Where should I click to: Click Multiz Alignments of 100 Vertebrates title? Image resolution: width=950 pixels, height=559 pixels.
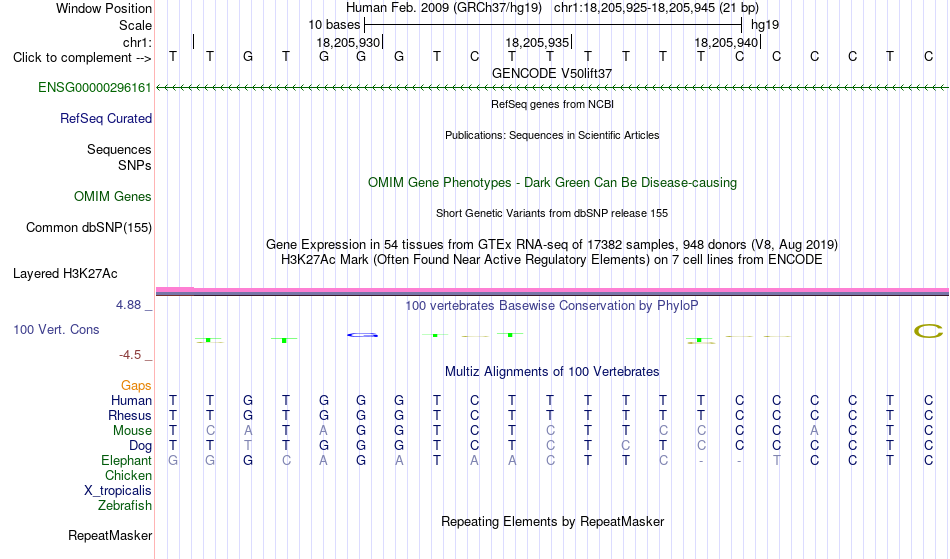pyautogui.click(x=552, y=372)
